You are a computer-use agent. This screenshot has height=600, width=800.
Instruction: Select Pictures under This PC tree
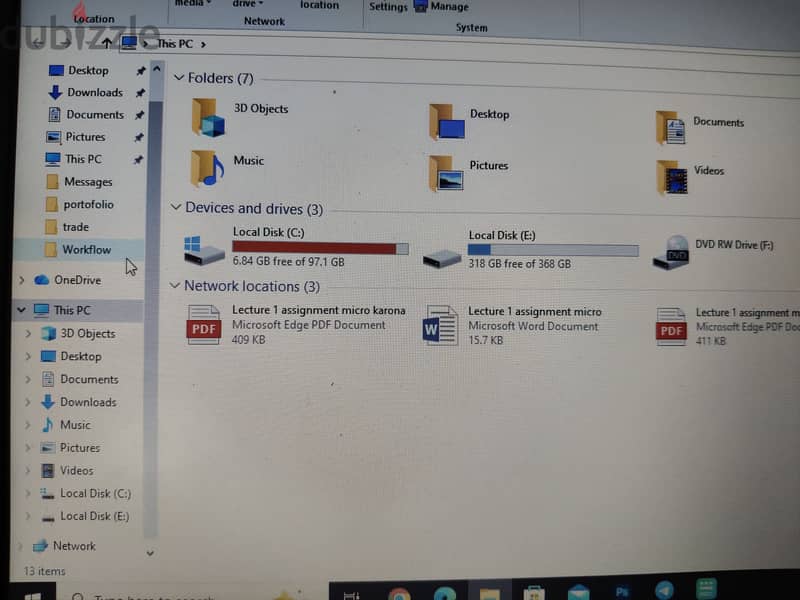[x=80, y=448]
